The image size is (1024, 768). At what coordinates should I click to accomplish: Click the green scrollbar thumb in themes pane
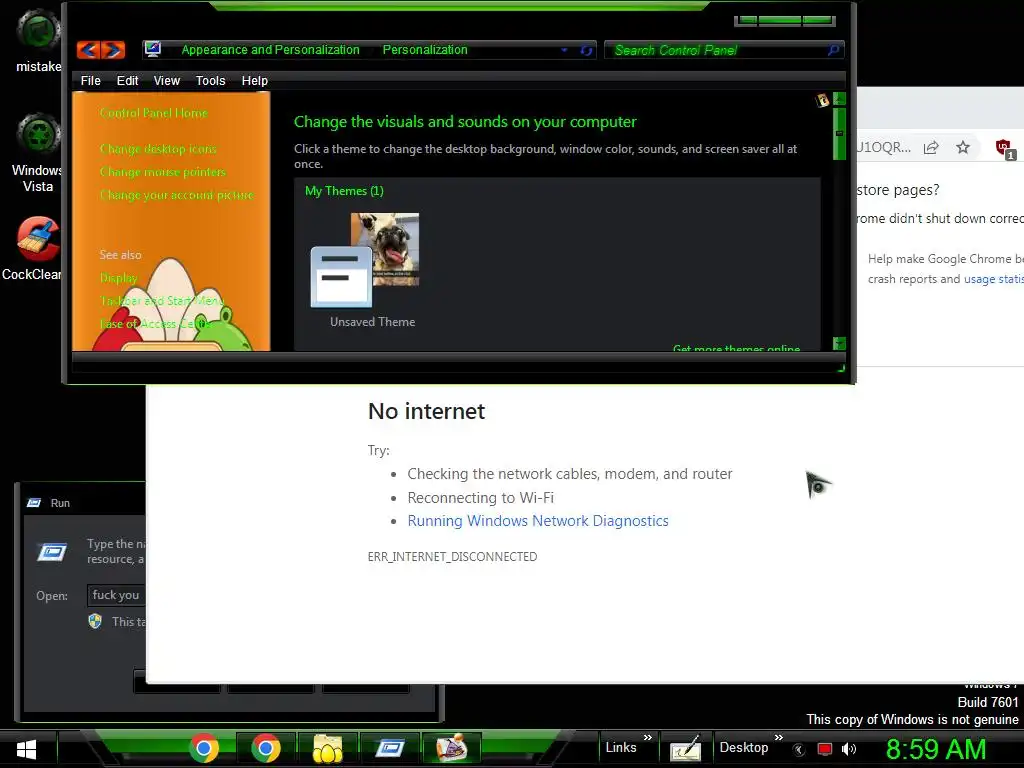coord(840,133)
